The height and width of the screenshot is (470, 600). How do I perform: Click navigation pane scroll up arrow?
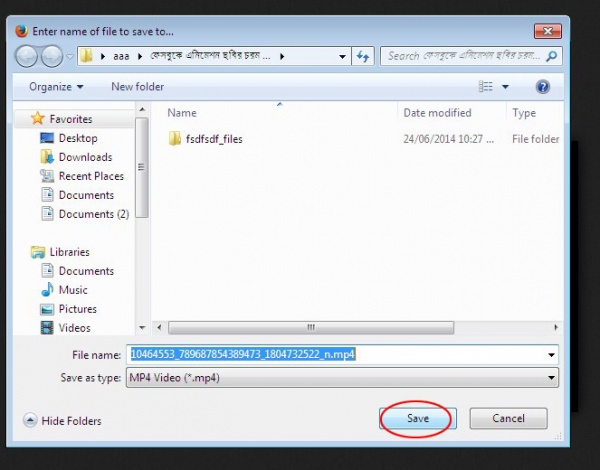[x=142, y=109]
